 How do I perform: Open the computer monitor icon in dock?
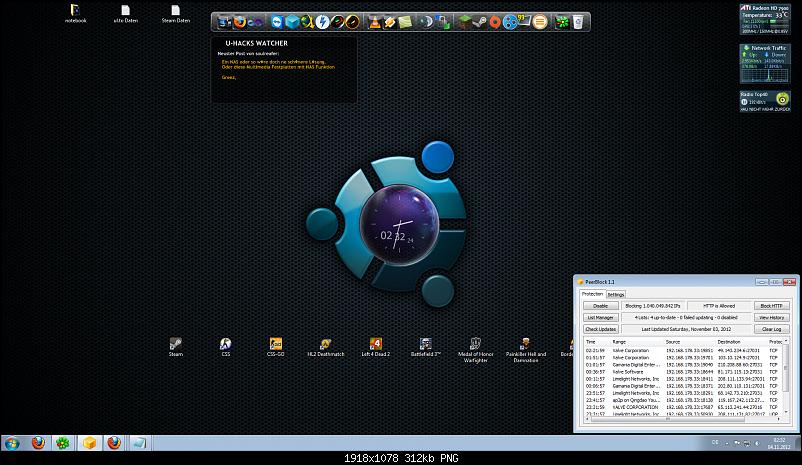224,22
